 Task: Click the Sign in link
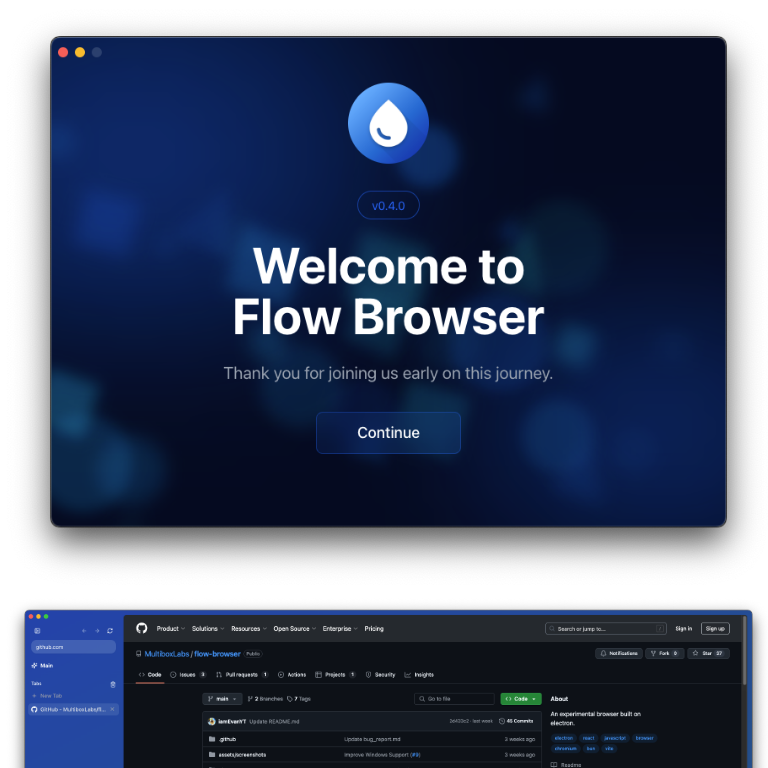[683, 628]
